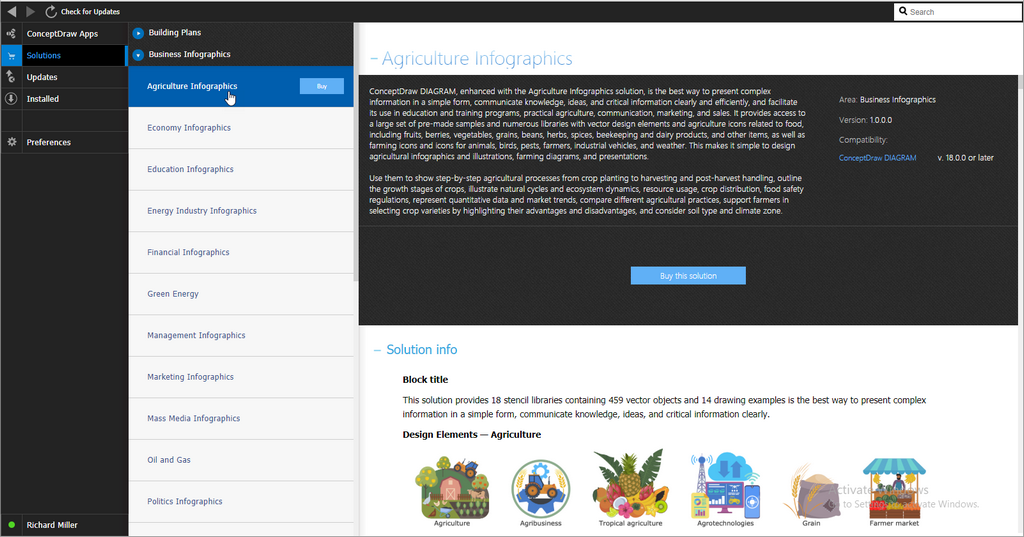Select the Solutions menu item
Screen dimensions: 1024x537
pos(44,56)
